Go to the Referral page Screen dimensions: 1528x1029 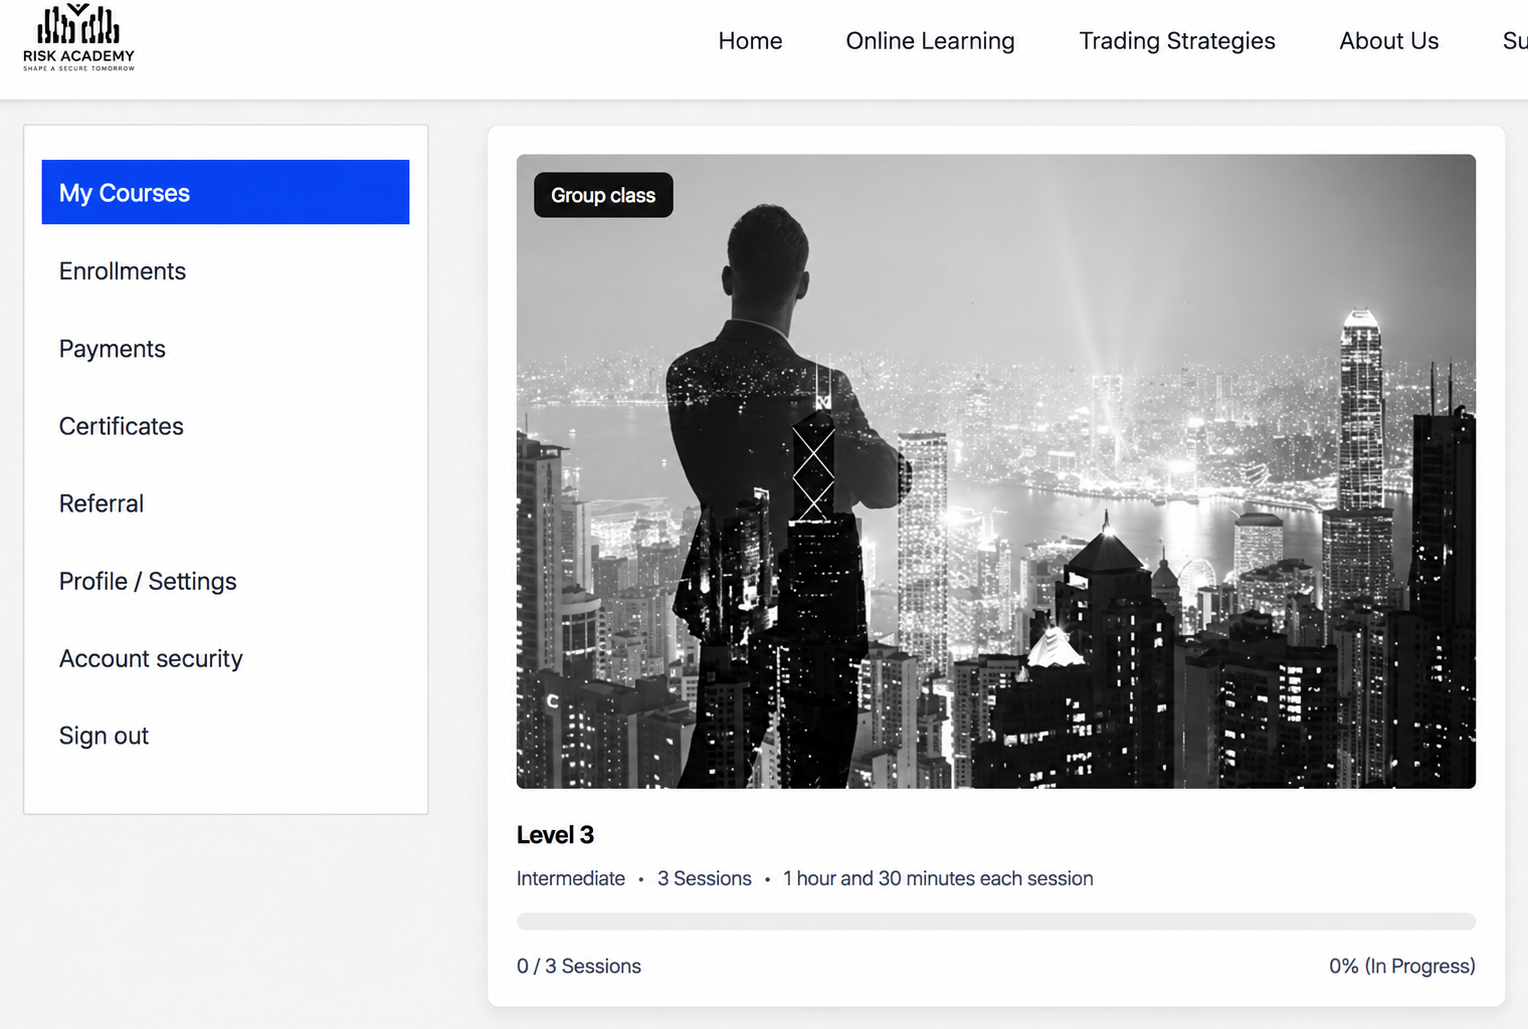[x=101, y=503]
